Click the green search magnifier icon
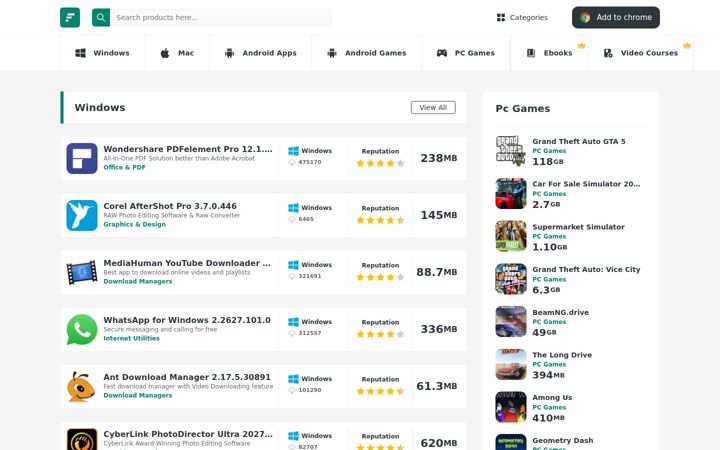 click(x=101, y=17)
